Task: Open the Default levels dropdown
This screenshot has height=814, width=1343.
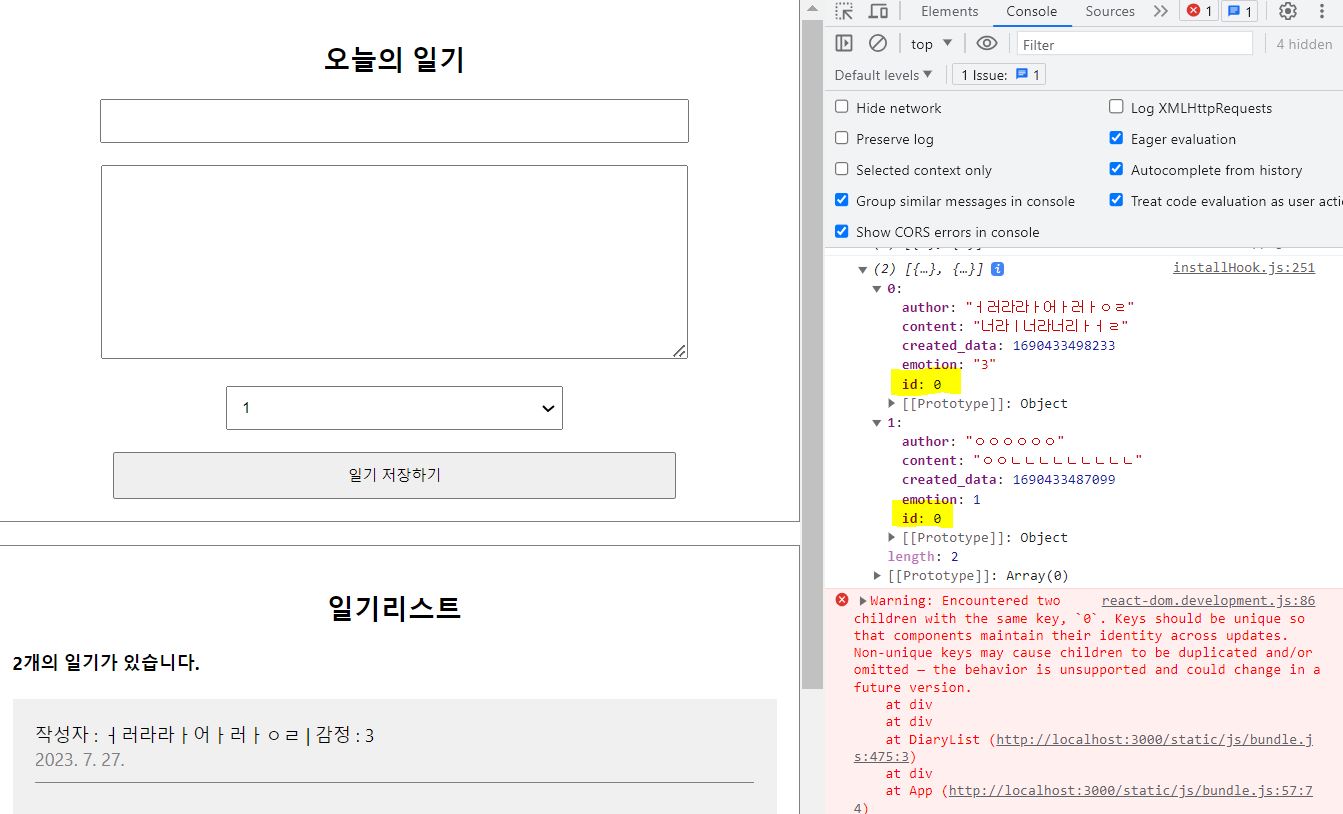Action: coord(883,75)
